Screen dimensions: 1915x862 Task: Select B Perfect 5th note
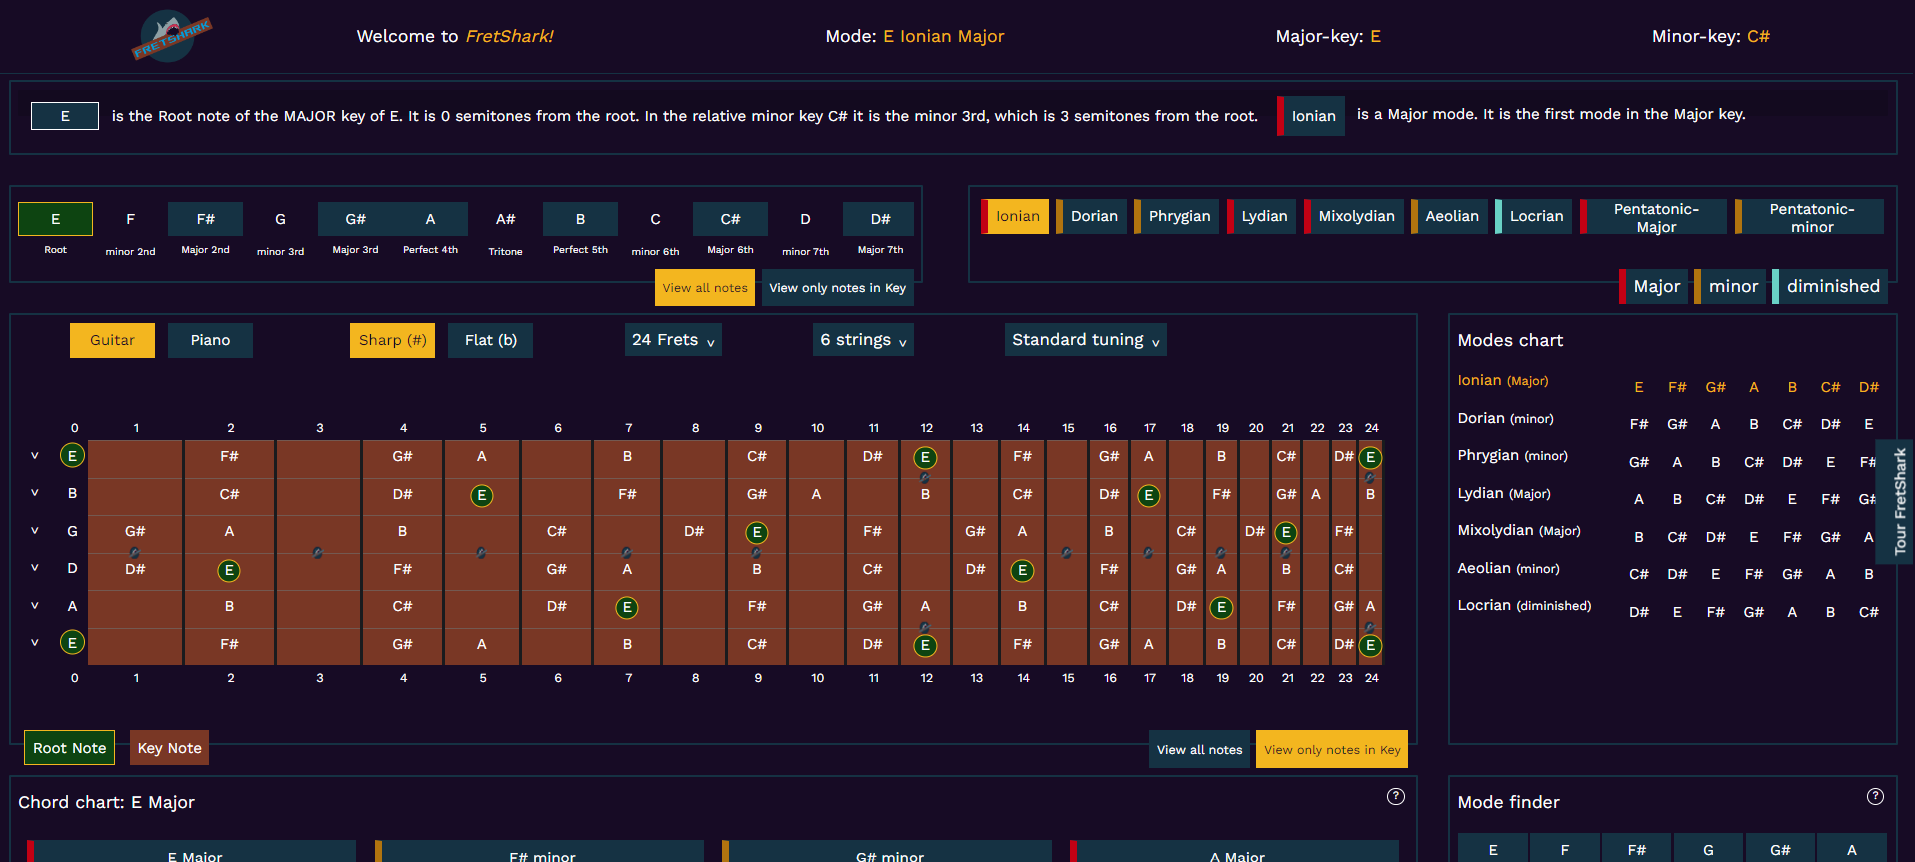coord(580,219)
